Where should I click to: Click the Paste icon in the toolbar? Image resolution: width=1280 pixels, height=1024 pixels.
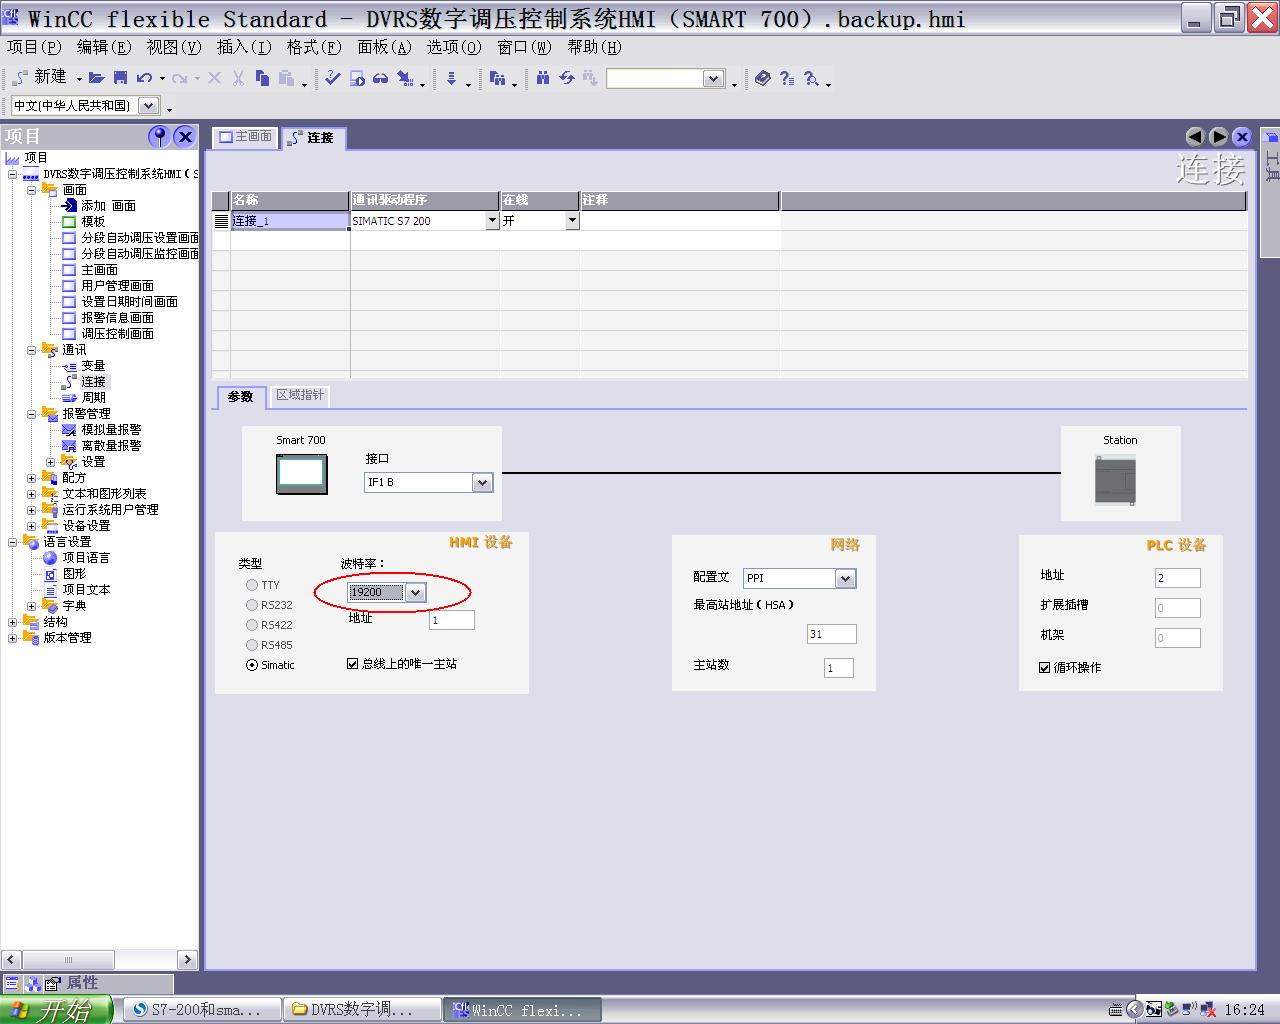(x=287, y=78)
